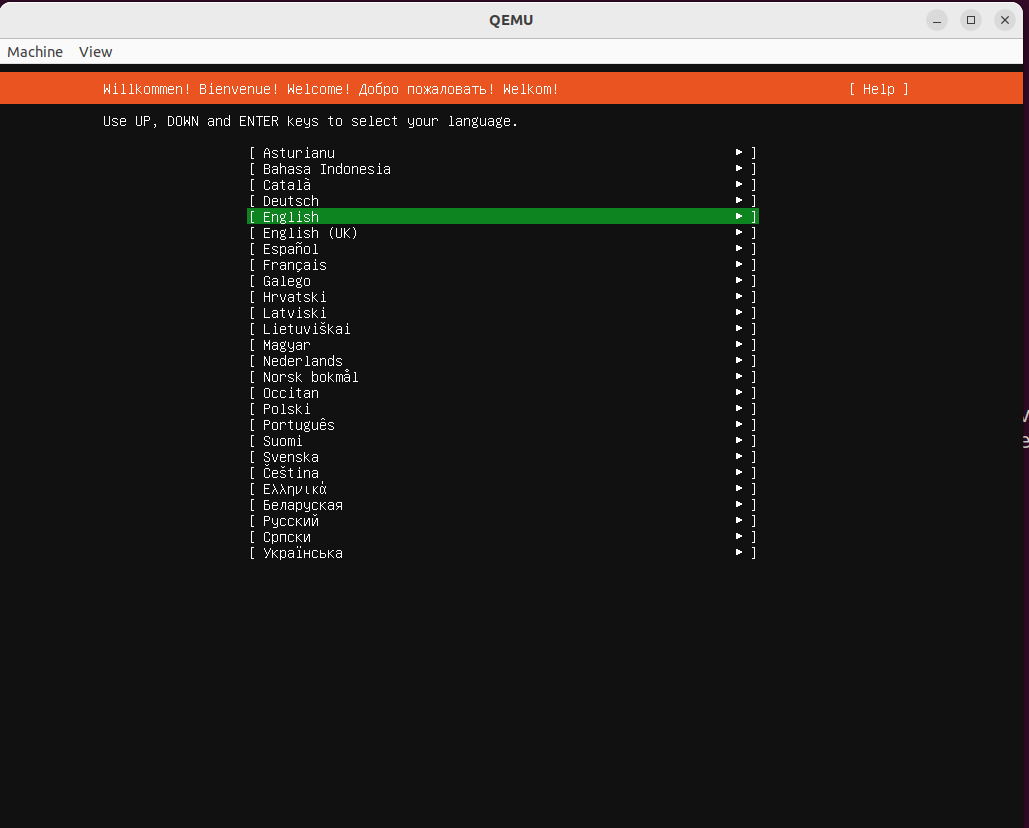1029x828 pixels.
Task: Select English (UK) from the language list
Action: tap(309, 232)
